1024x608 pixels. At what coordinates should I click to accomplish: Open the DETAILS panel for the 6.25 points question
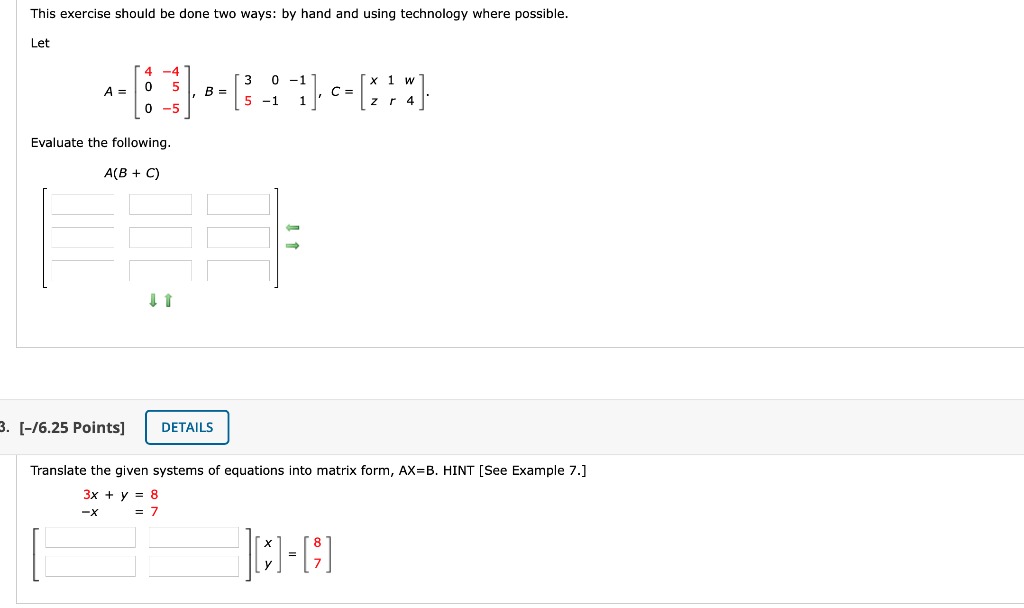pyautogui.click(x=187, y=427)
